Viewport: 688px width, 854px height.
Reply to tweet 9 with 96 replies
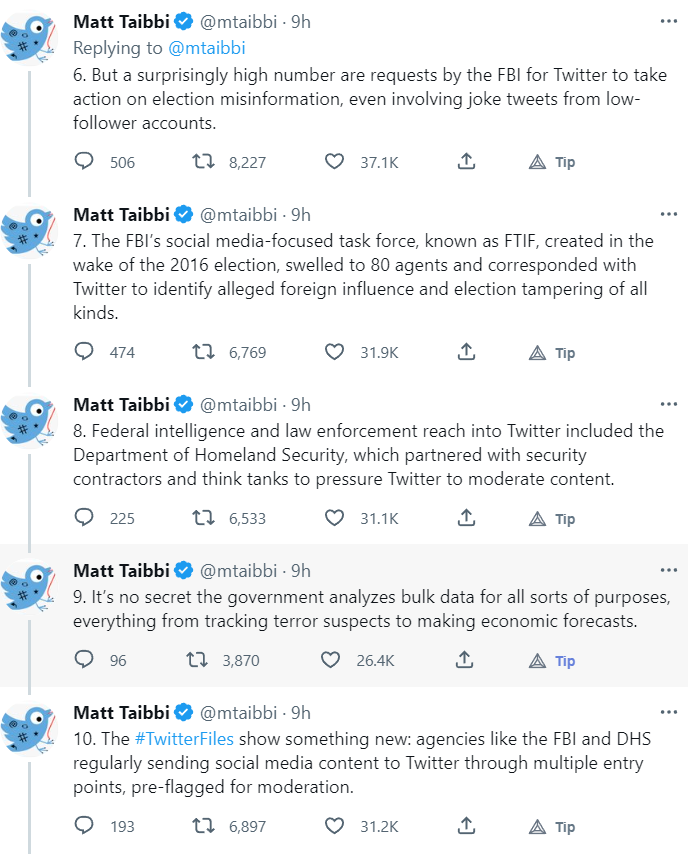85,660
